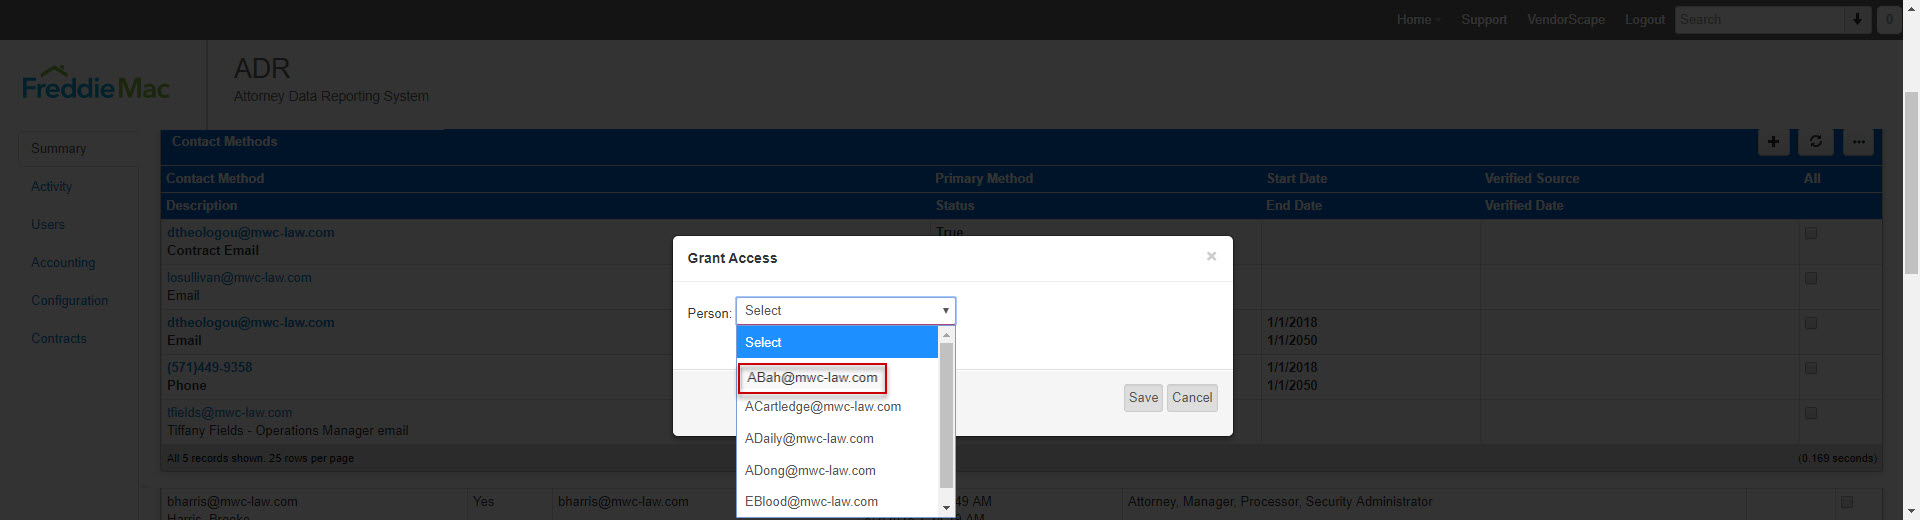Click Logout in the top bar
1920x520 pixels.
click(x=1645, y=19)
